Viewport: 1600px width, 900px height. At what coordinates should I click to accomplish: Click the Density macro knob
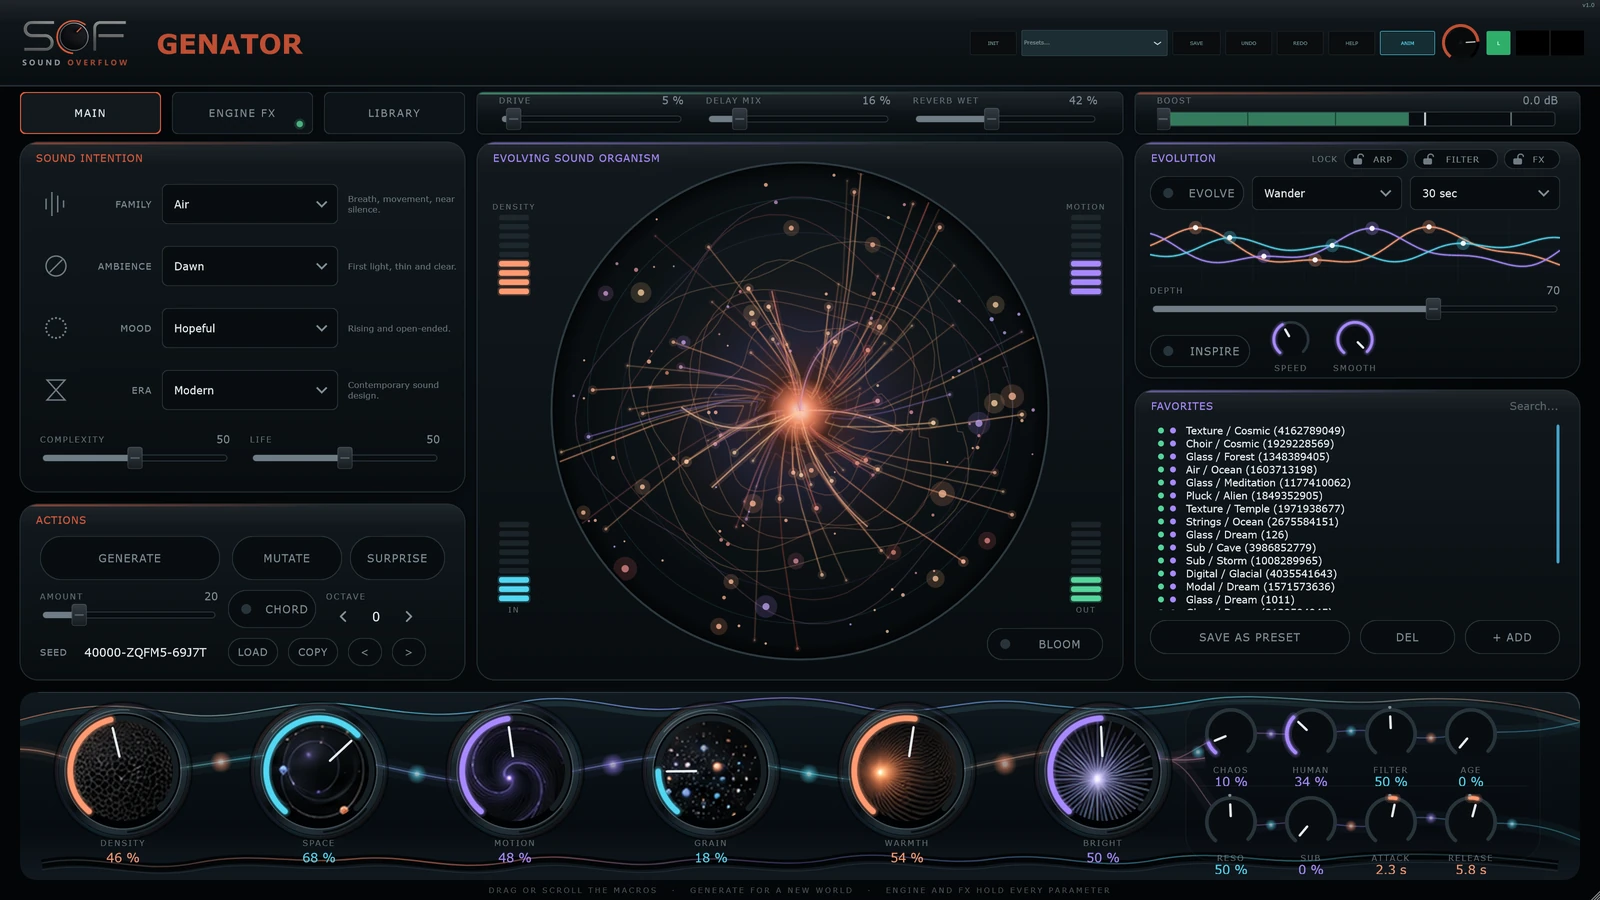point(123,771)
